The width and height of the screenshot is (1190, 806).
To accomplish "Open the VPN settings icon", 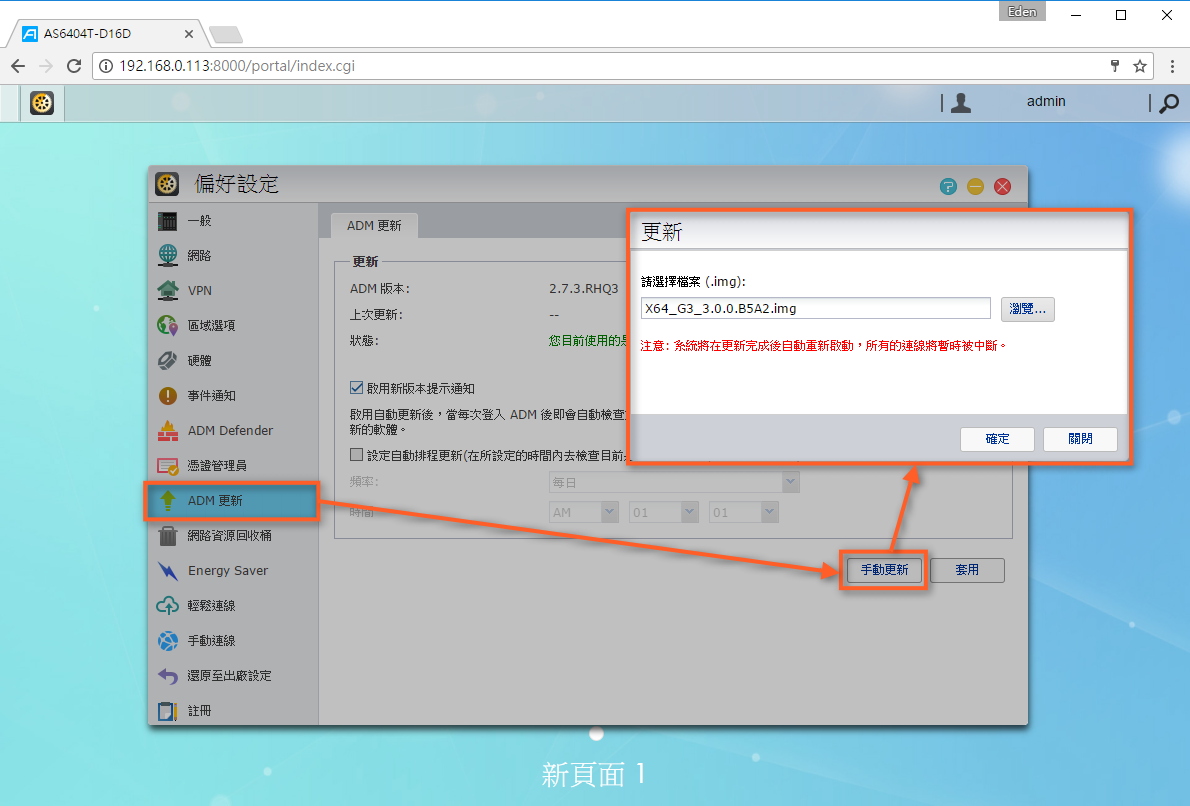I will 168,291.
